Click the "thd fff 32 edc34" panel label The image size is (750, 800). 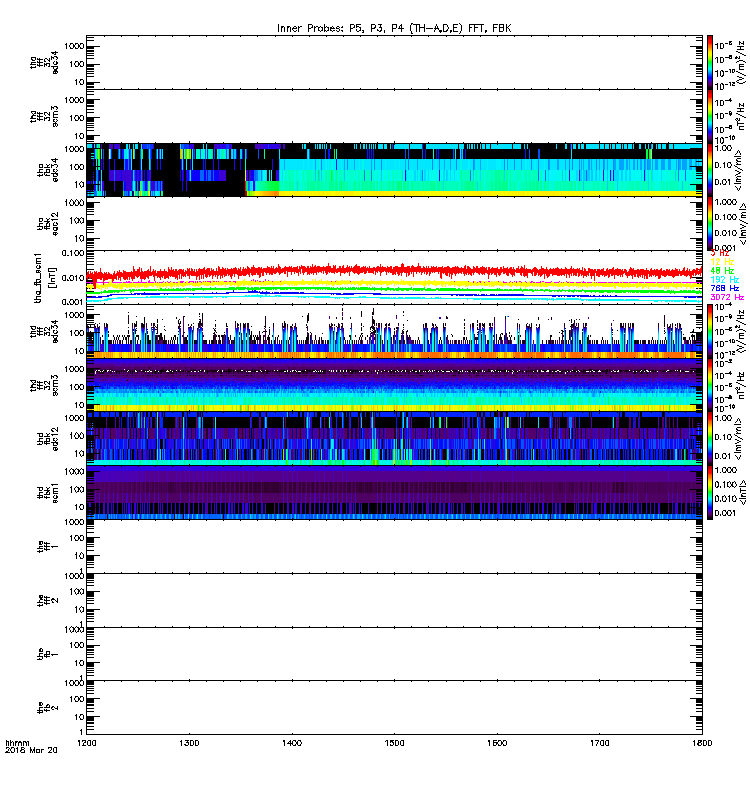44,332
